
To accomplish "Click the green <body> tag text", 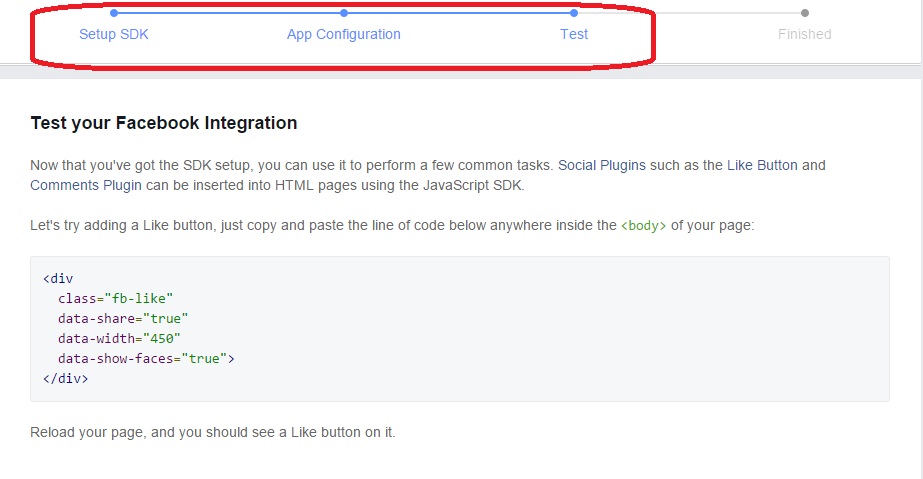I will tap(643, 226).
